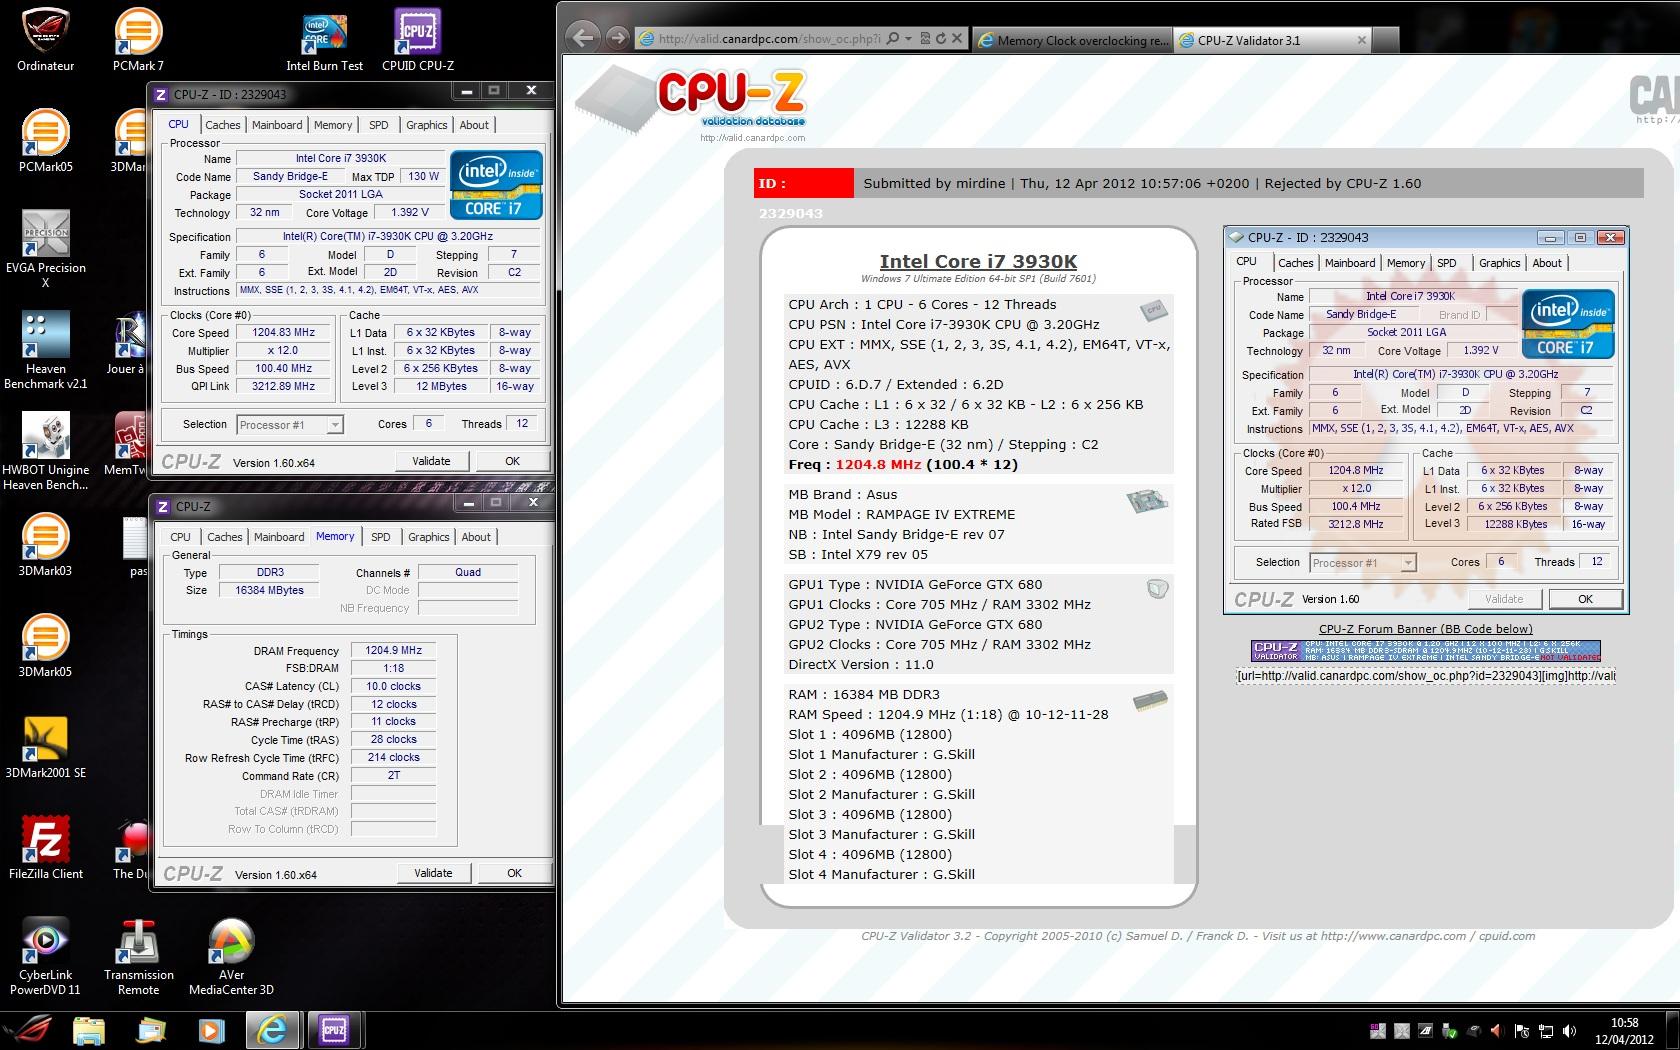Click the 'Channels #' value Quad
This screenshot has height=1050, width=1680.
pyautogui.click(x=468, y=572)
